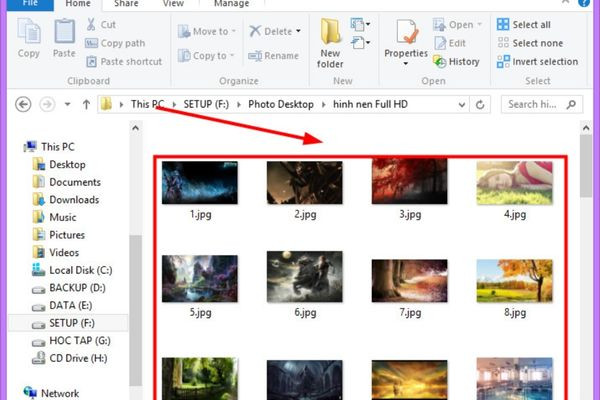Select SETUP (F:) in navigation pane
Screen dimensions: 600x400
point(68,323)
